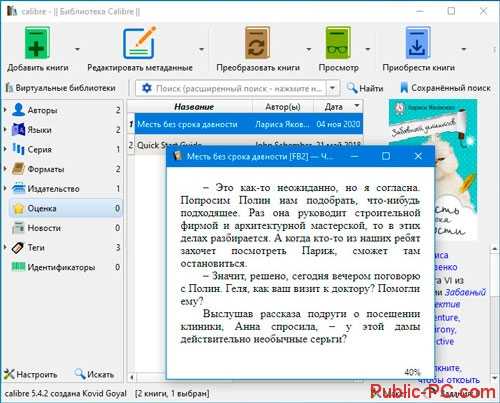This screenshot has width=500, height=403.
Task: Select Идентификаторы category label
Action: click(x=61, y=267)
